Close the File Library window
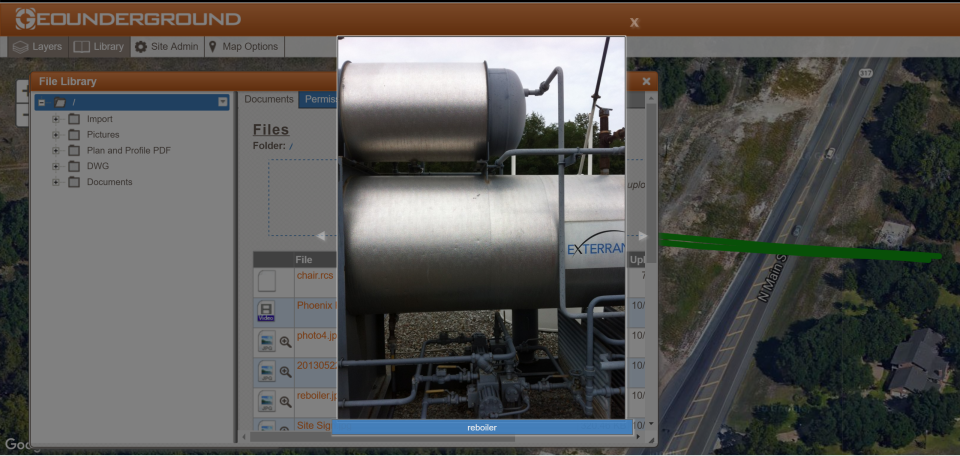This screenshot has width=960, height=456. pos(647,81)
